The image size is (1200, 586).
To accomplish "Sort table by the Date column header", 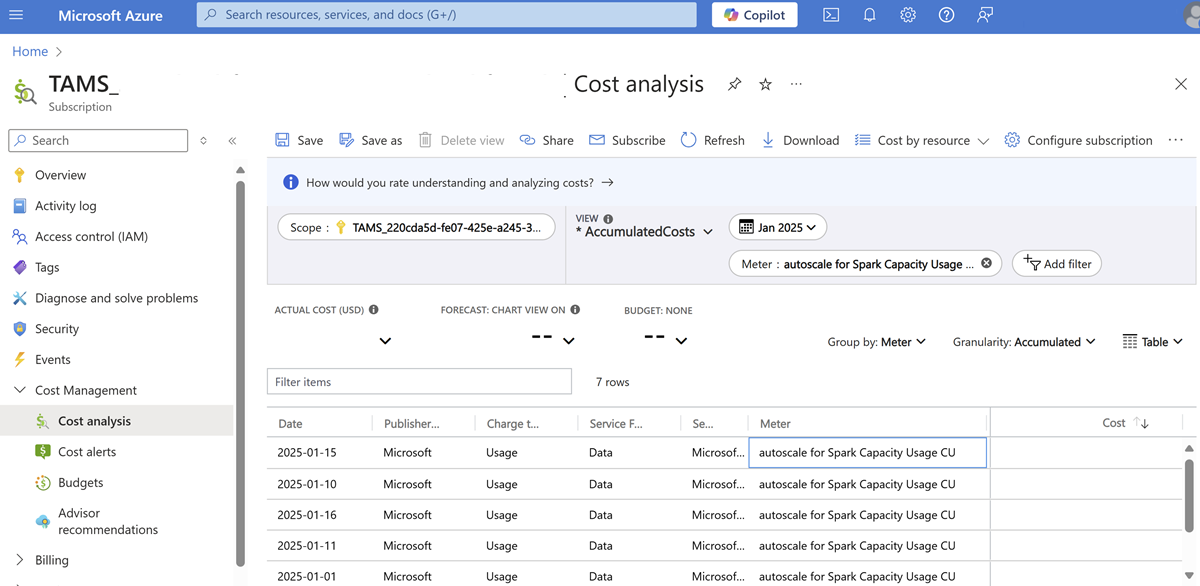I will click(x=290, y=424).
